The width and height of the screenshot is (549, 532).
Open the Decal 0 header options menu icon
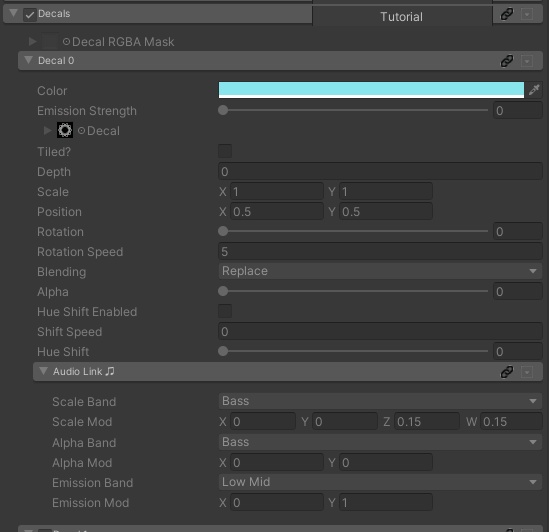click(x=527, y=61)
